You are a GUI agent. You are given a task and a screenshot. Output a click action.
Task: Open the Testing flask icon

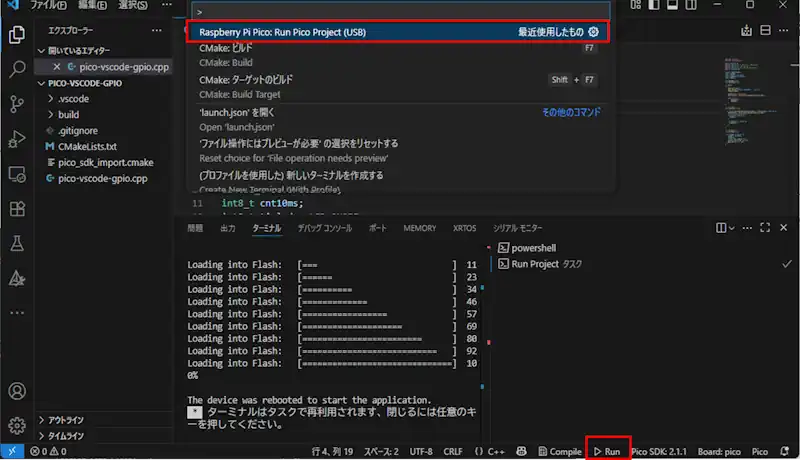pos(17,243)
